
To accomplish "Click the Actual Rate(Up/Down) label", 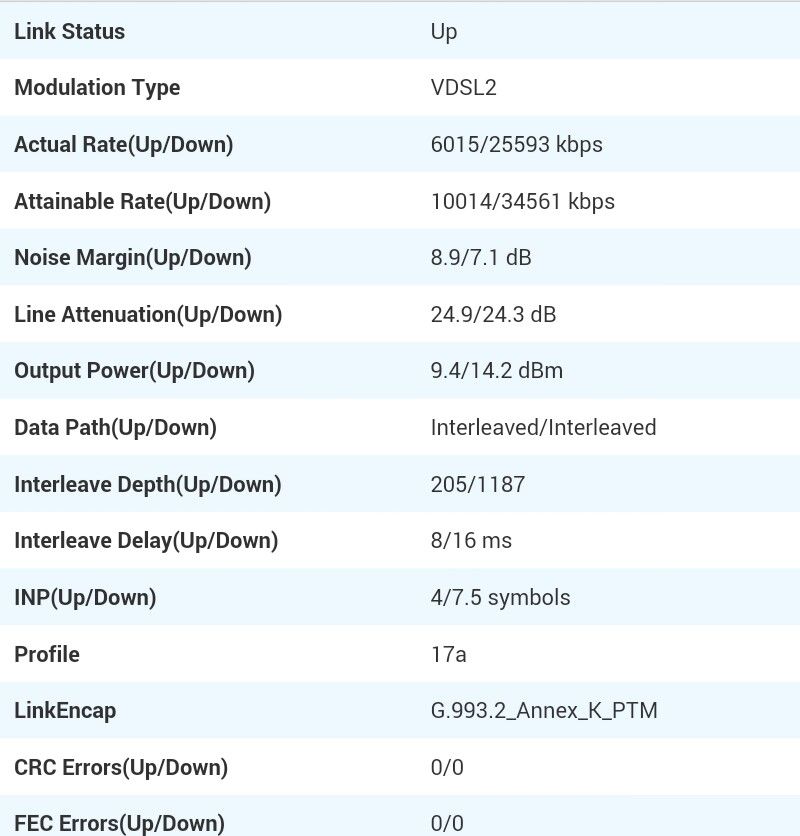I will tap(123, 144).
